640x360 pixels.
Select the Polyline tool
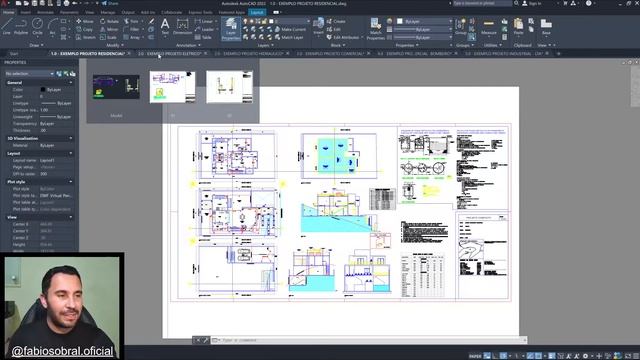pyautogui.click(x=21, y=27)
